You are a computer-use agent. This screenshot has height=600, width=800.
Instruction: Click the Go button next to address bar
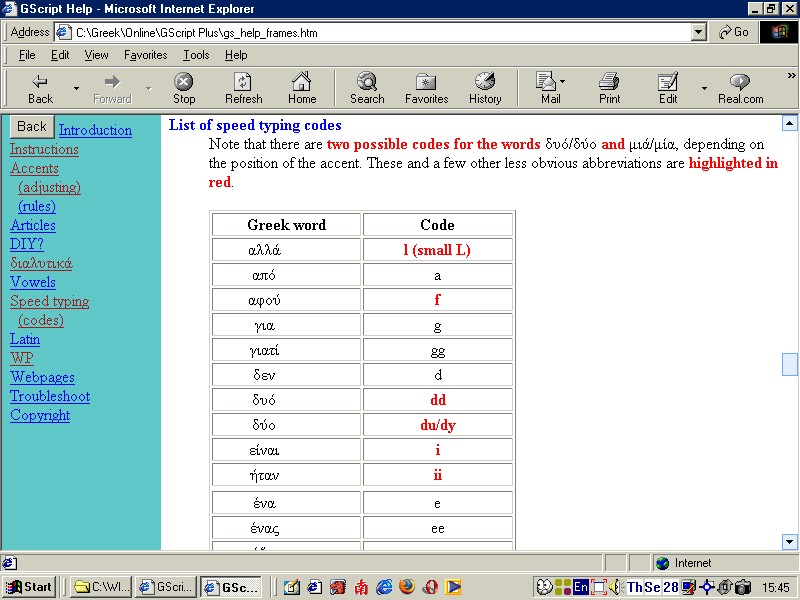[732, 31]
